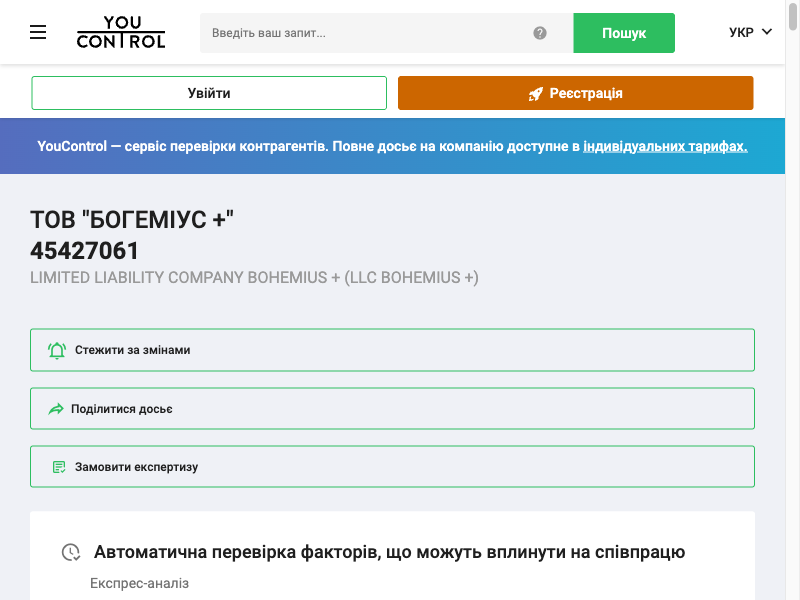Click the search input field Введіть ваш запит

370,32
